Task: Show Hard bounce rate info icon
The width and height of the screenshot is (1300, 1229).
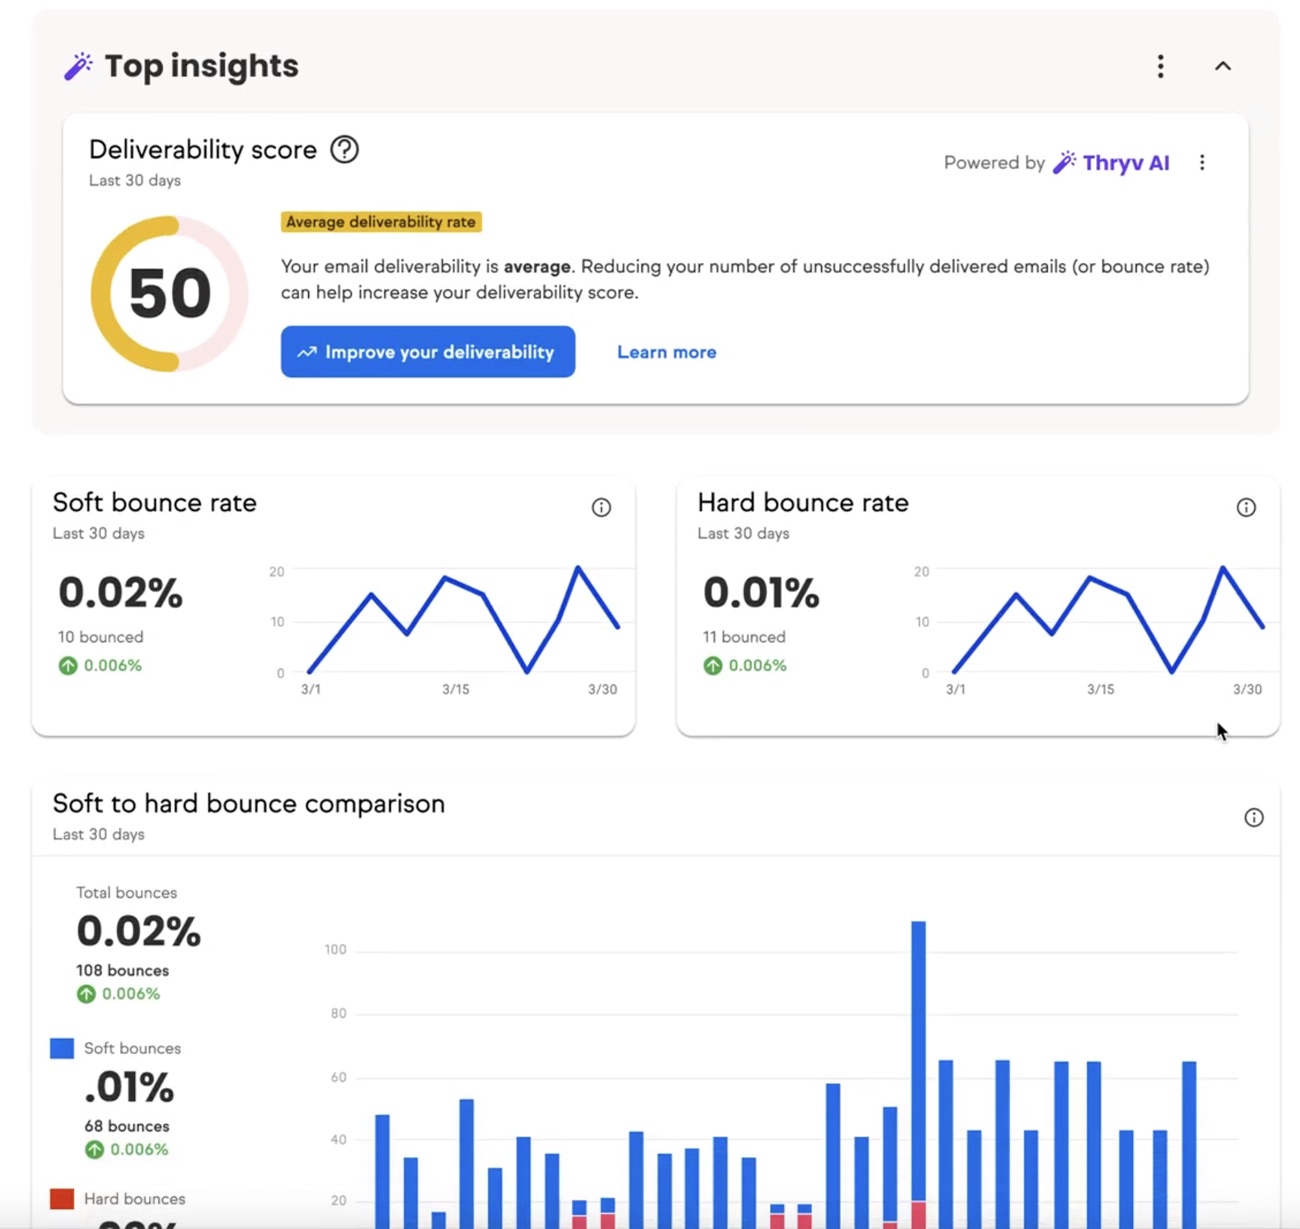Action: click(x=1246, y=507)
